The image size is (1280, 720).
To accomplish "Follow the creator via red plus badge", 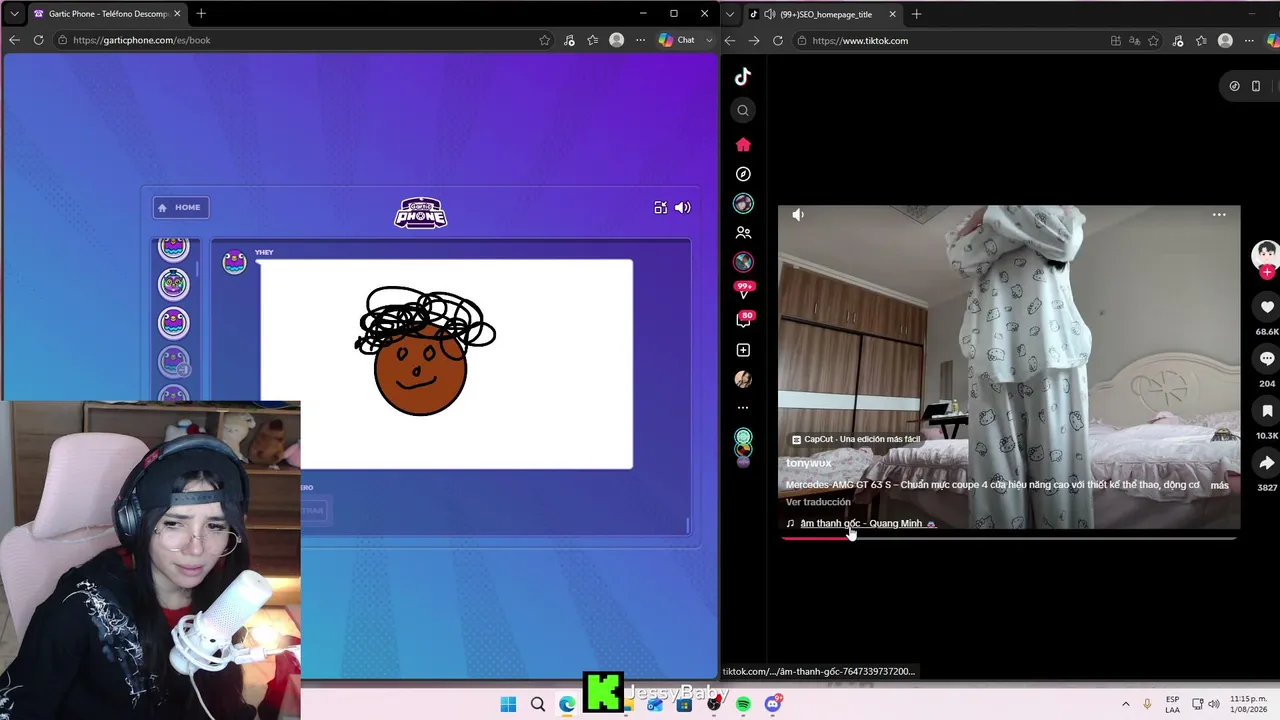I will click(1267, 272).
